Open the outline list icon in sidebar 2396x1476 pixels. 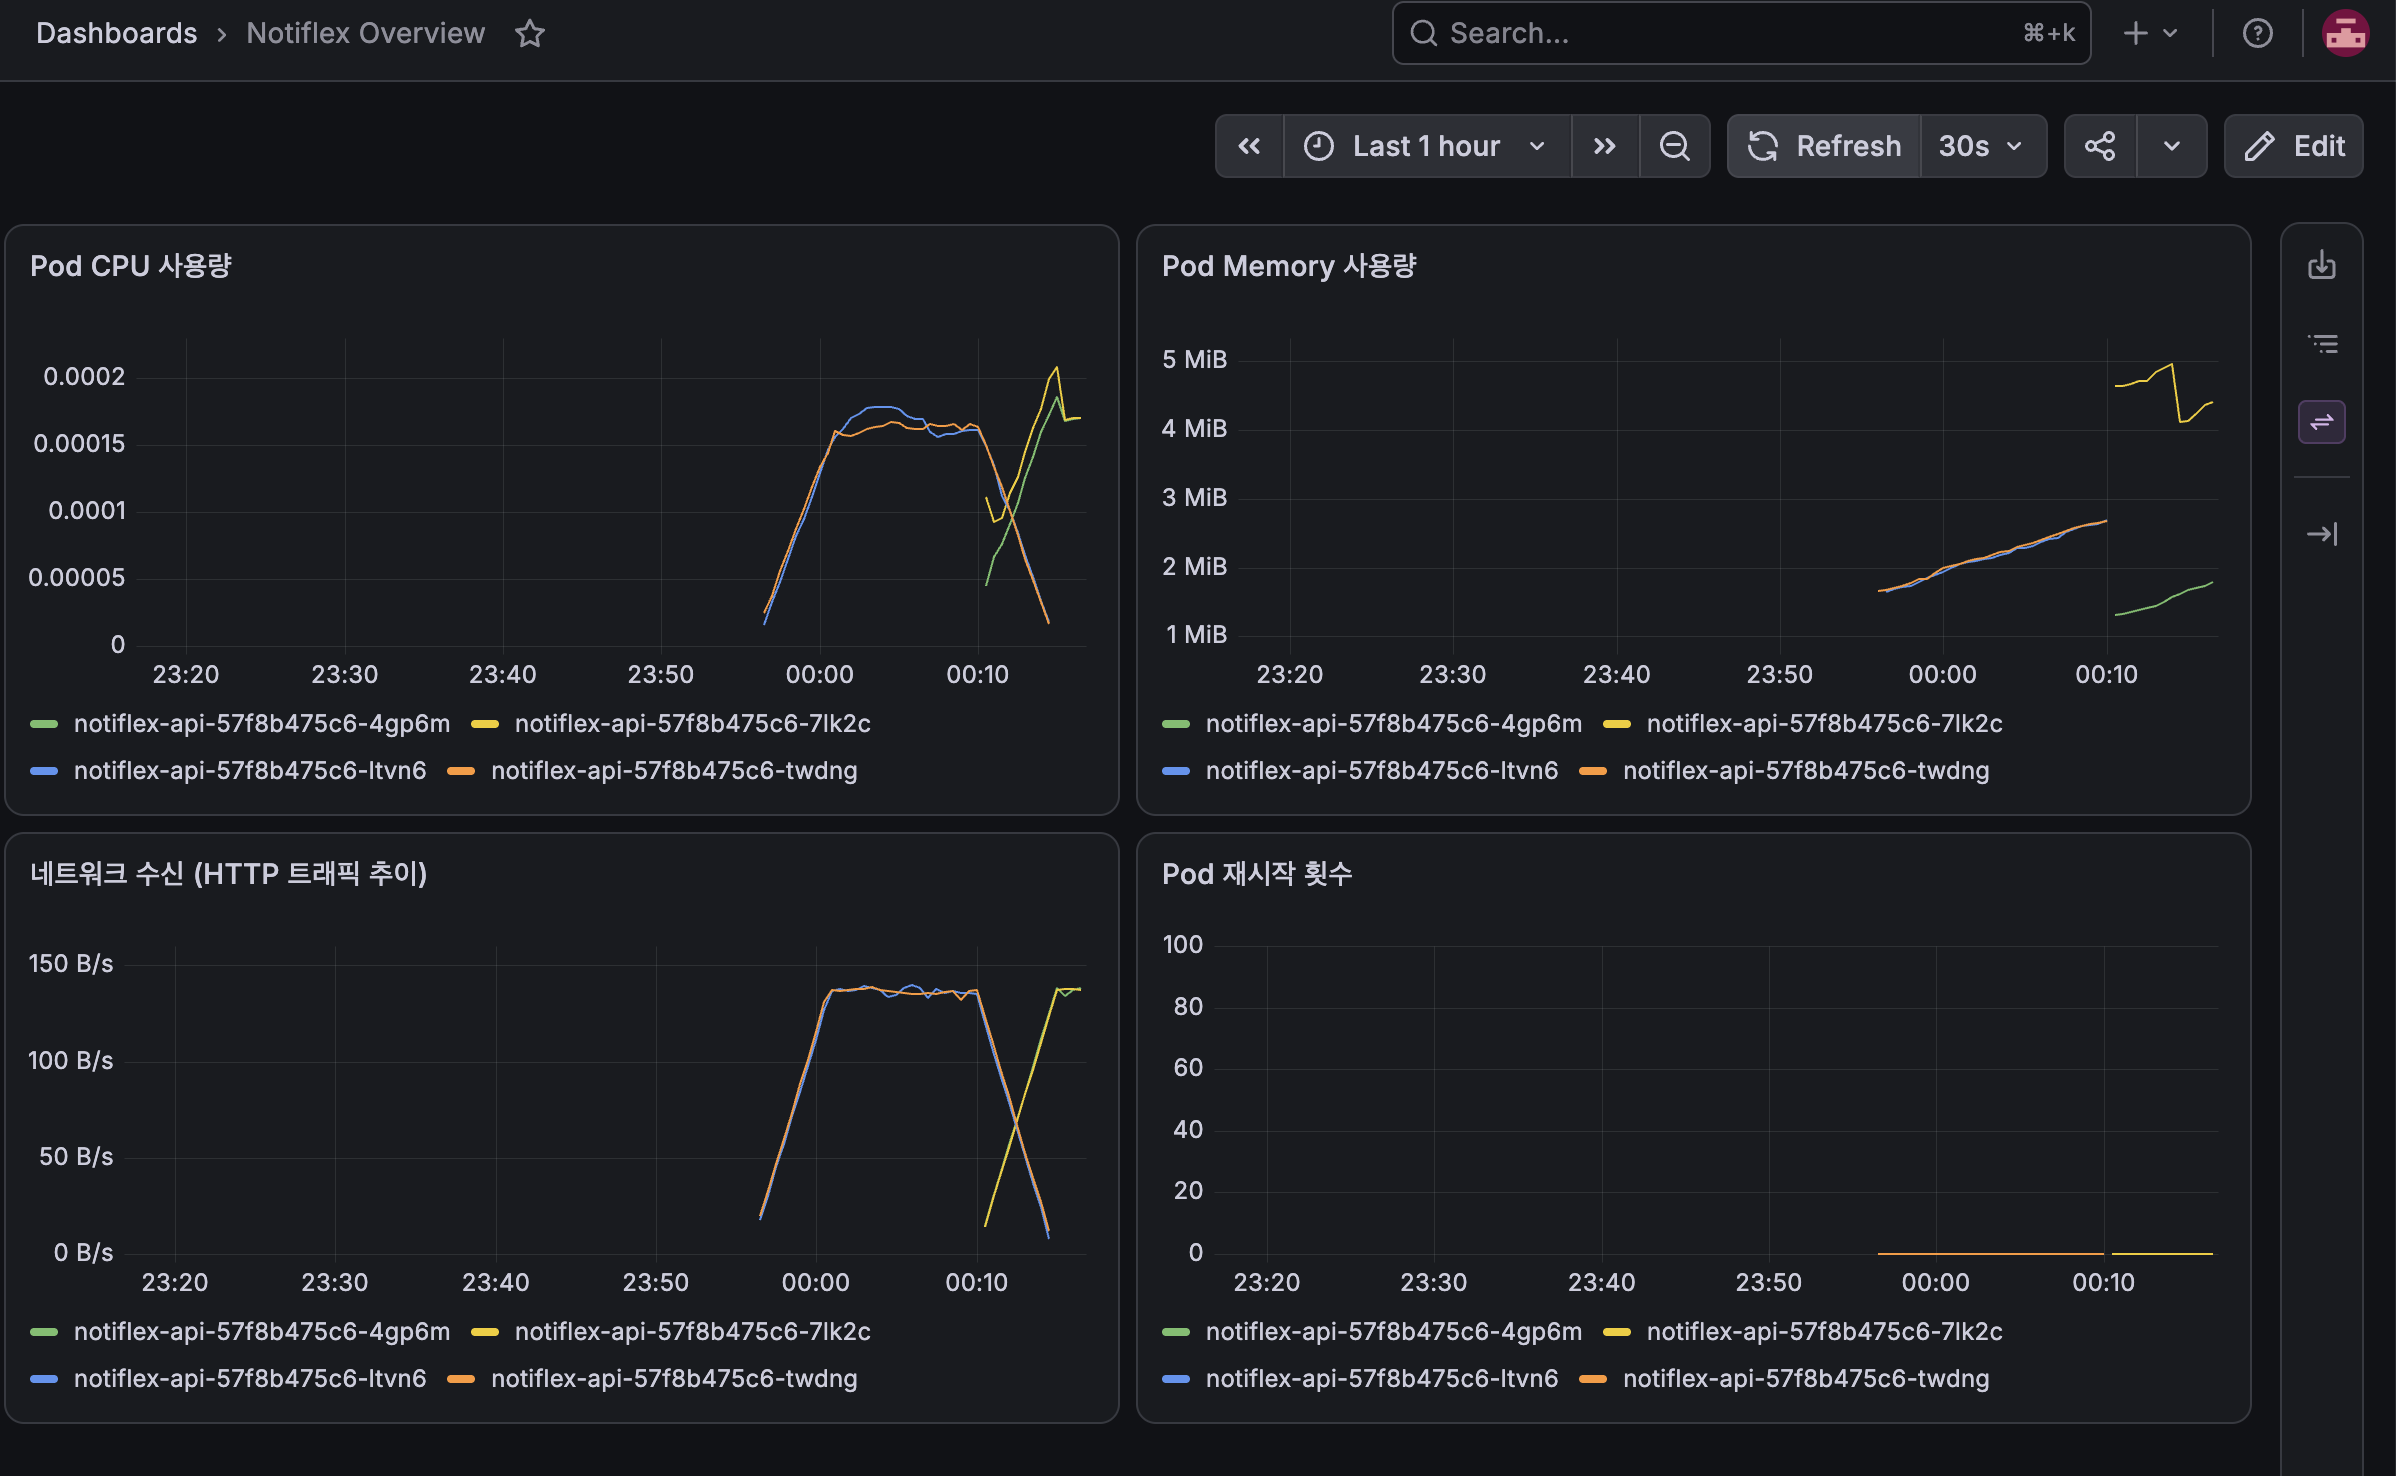pos(2322,344)
